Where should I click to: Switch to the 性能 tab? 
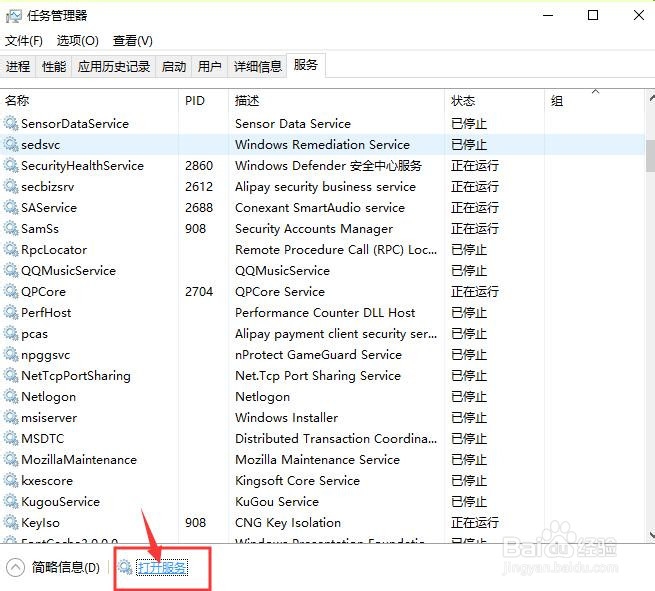click(x=54, y=66)
